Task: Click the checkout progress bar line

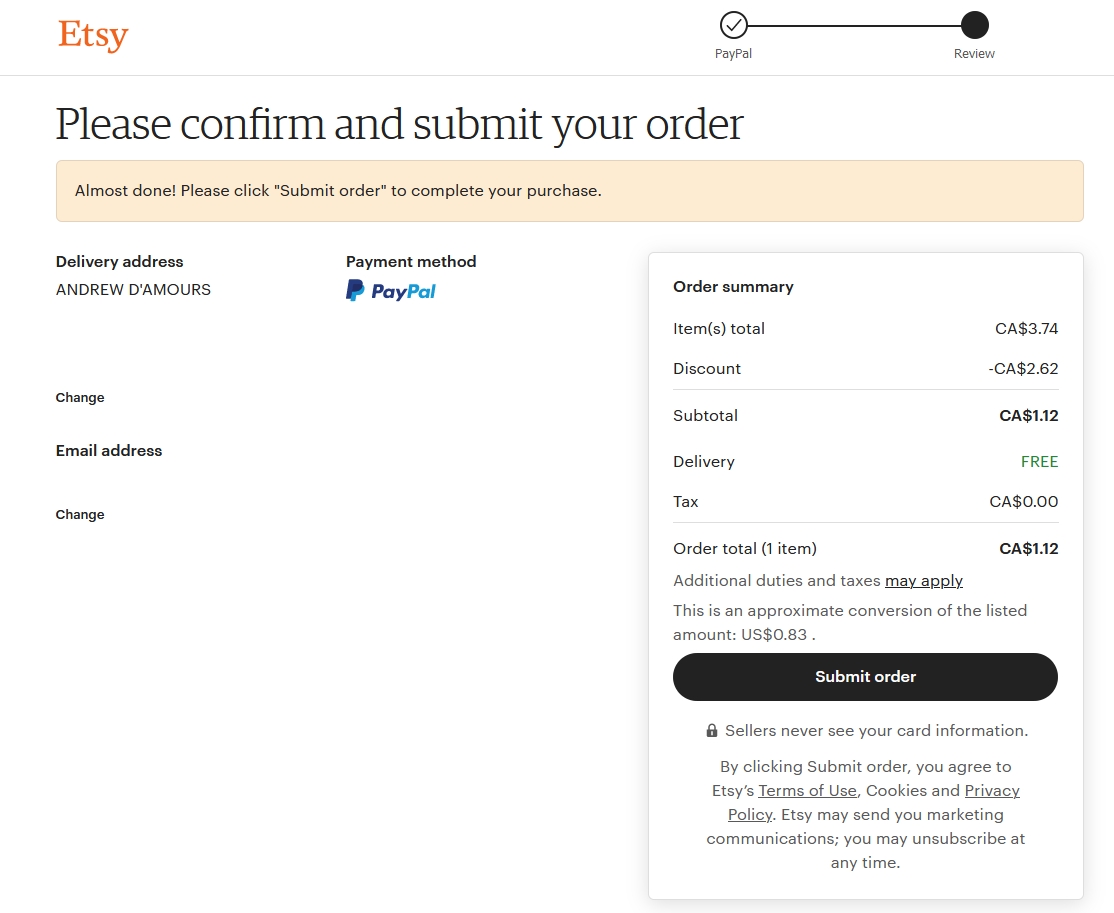Action: [854, 26]
